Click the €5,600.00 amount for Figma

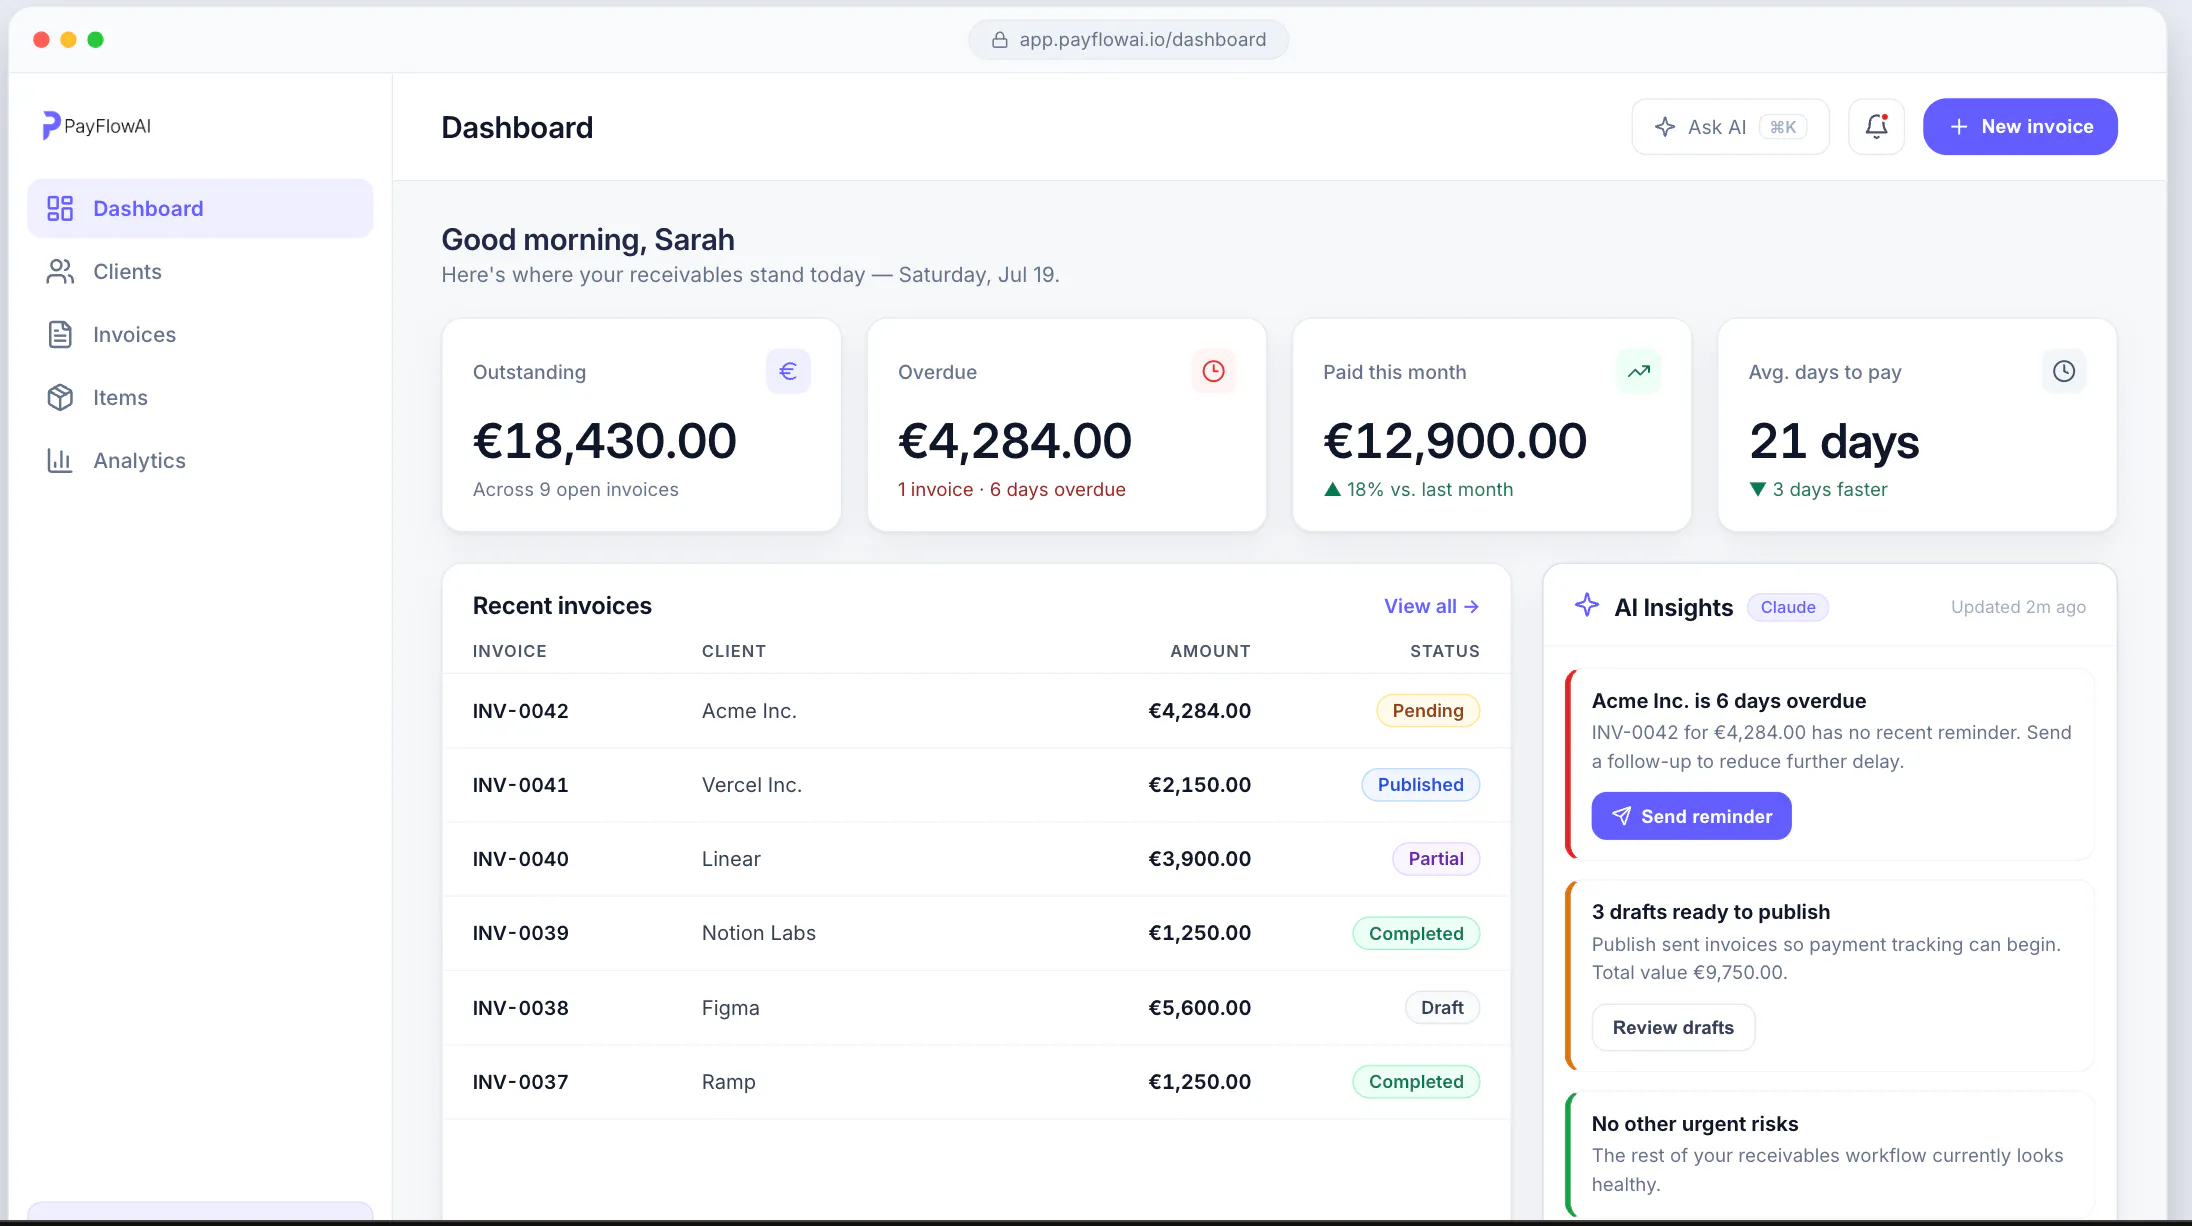[x=1199, y=1008]
